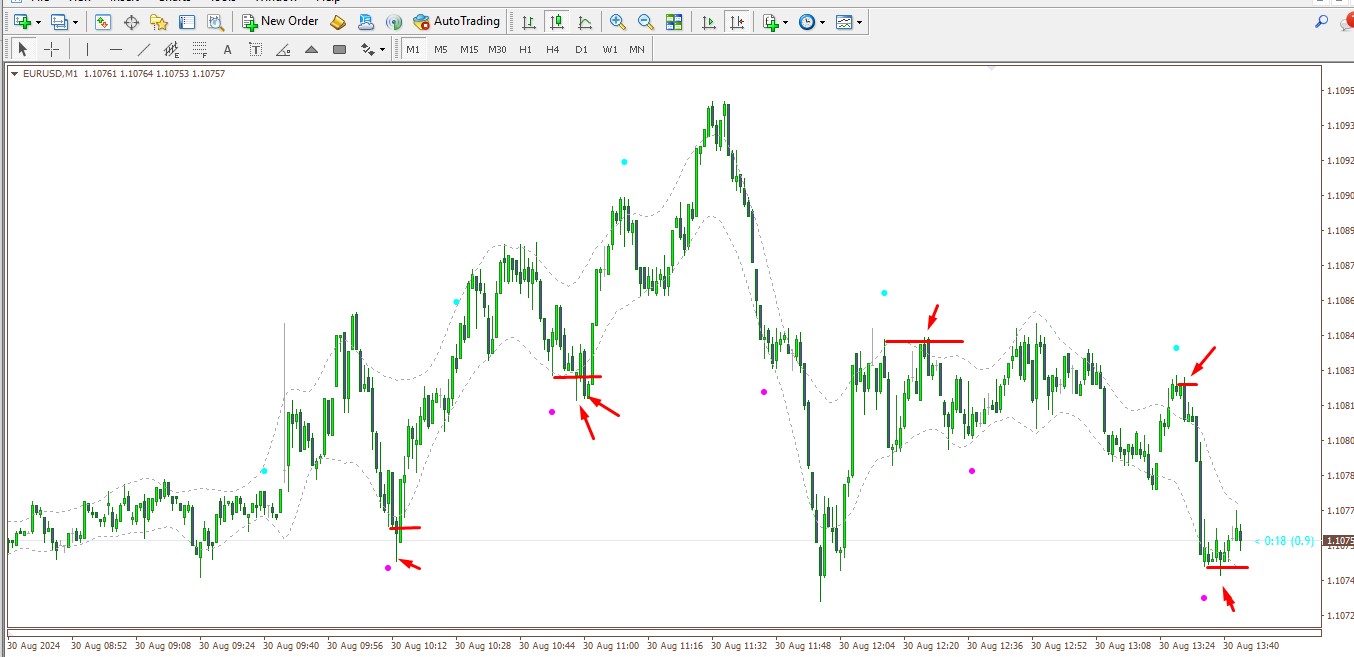The image size is (1354, 657).
Task: Select the Equidistant Channel tool
Action: click(172, 49)
